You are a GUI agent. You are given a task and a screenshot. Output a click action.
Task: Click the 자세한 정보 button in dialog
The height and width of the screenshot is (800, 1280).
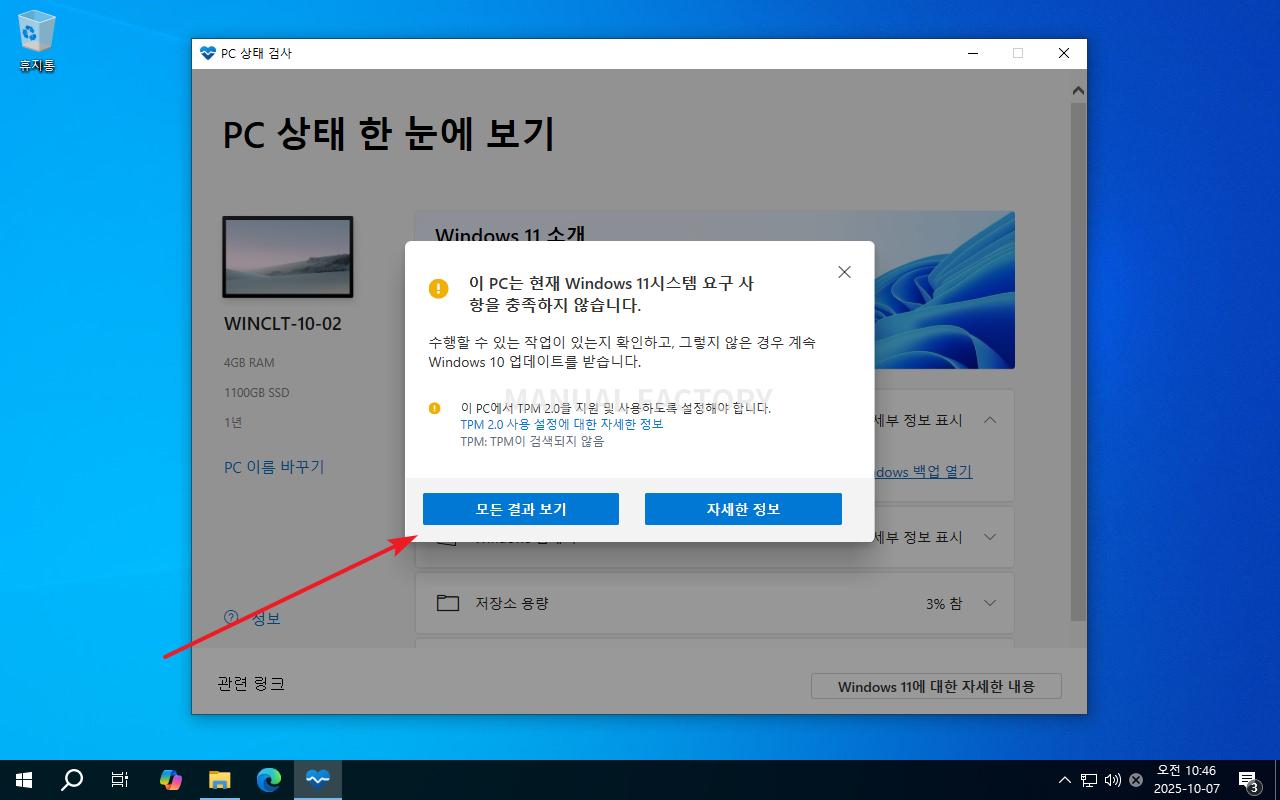[743, 509]
